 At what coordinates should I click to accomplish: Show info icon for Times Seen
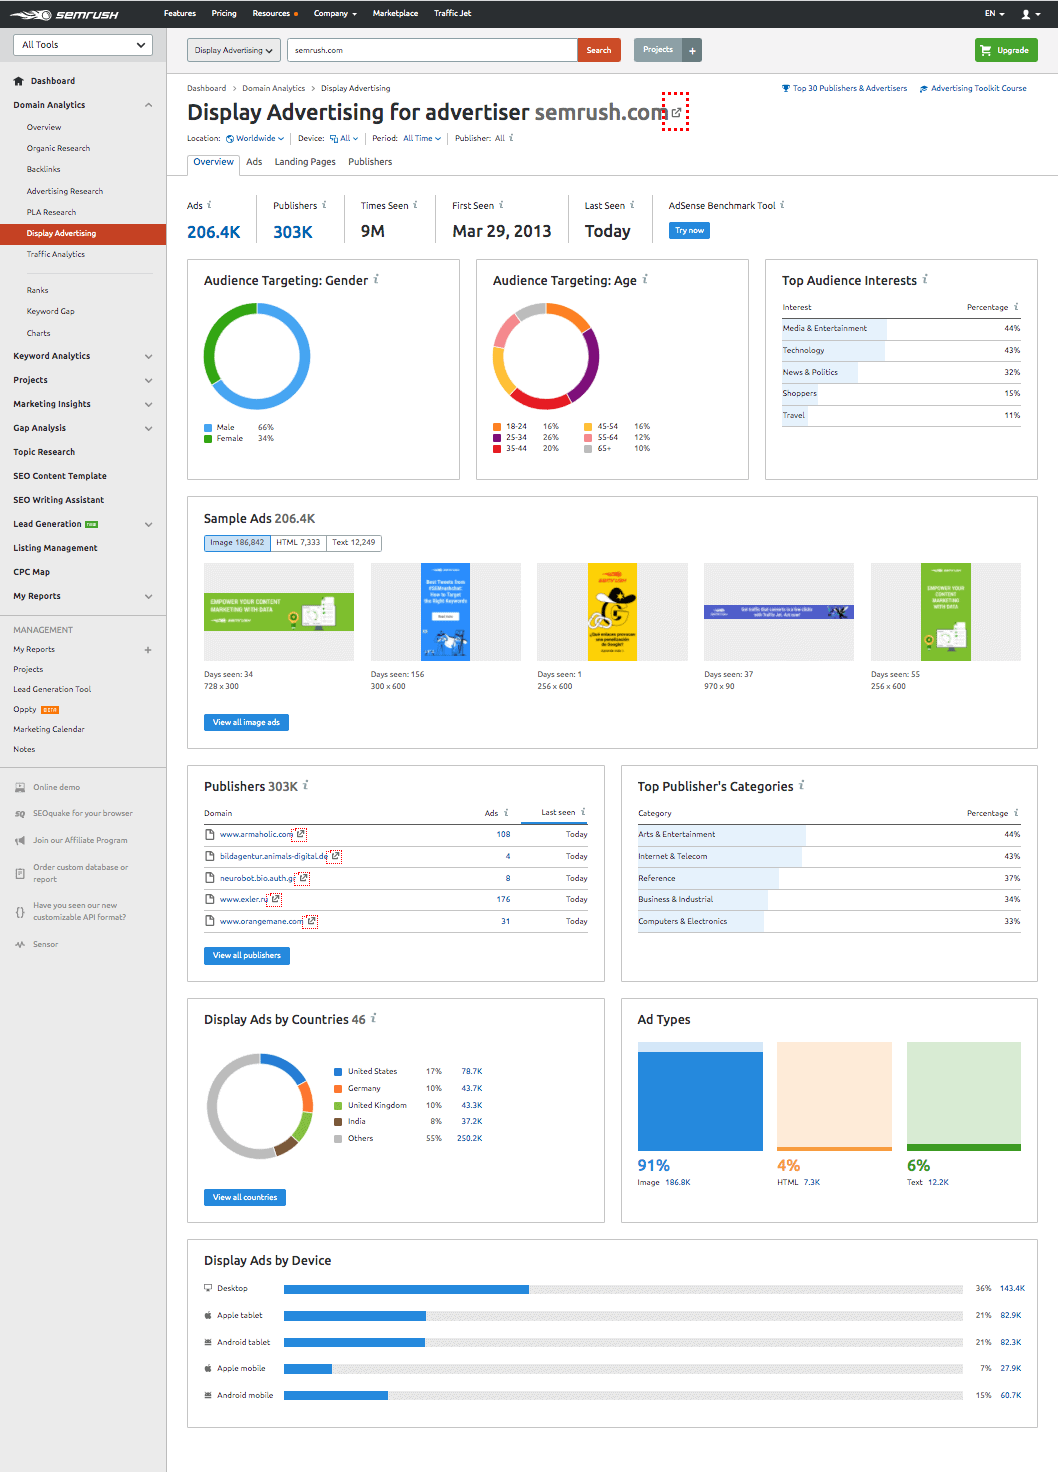click(415, 205)
